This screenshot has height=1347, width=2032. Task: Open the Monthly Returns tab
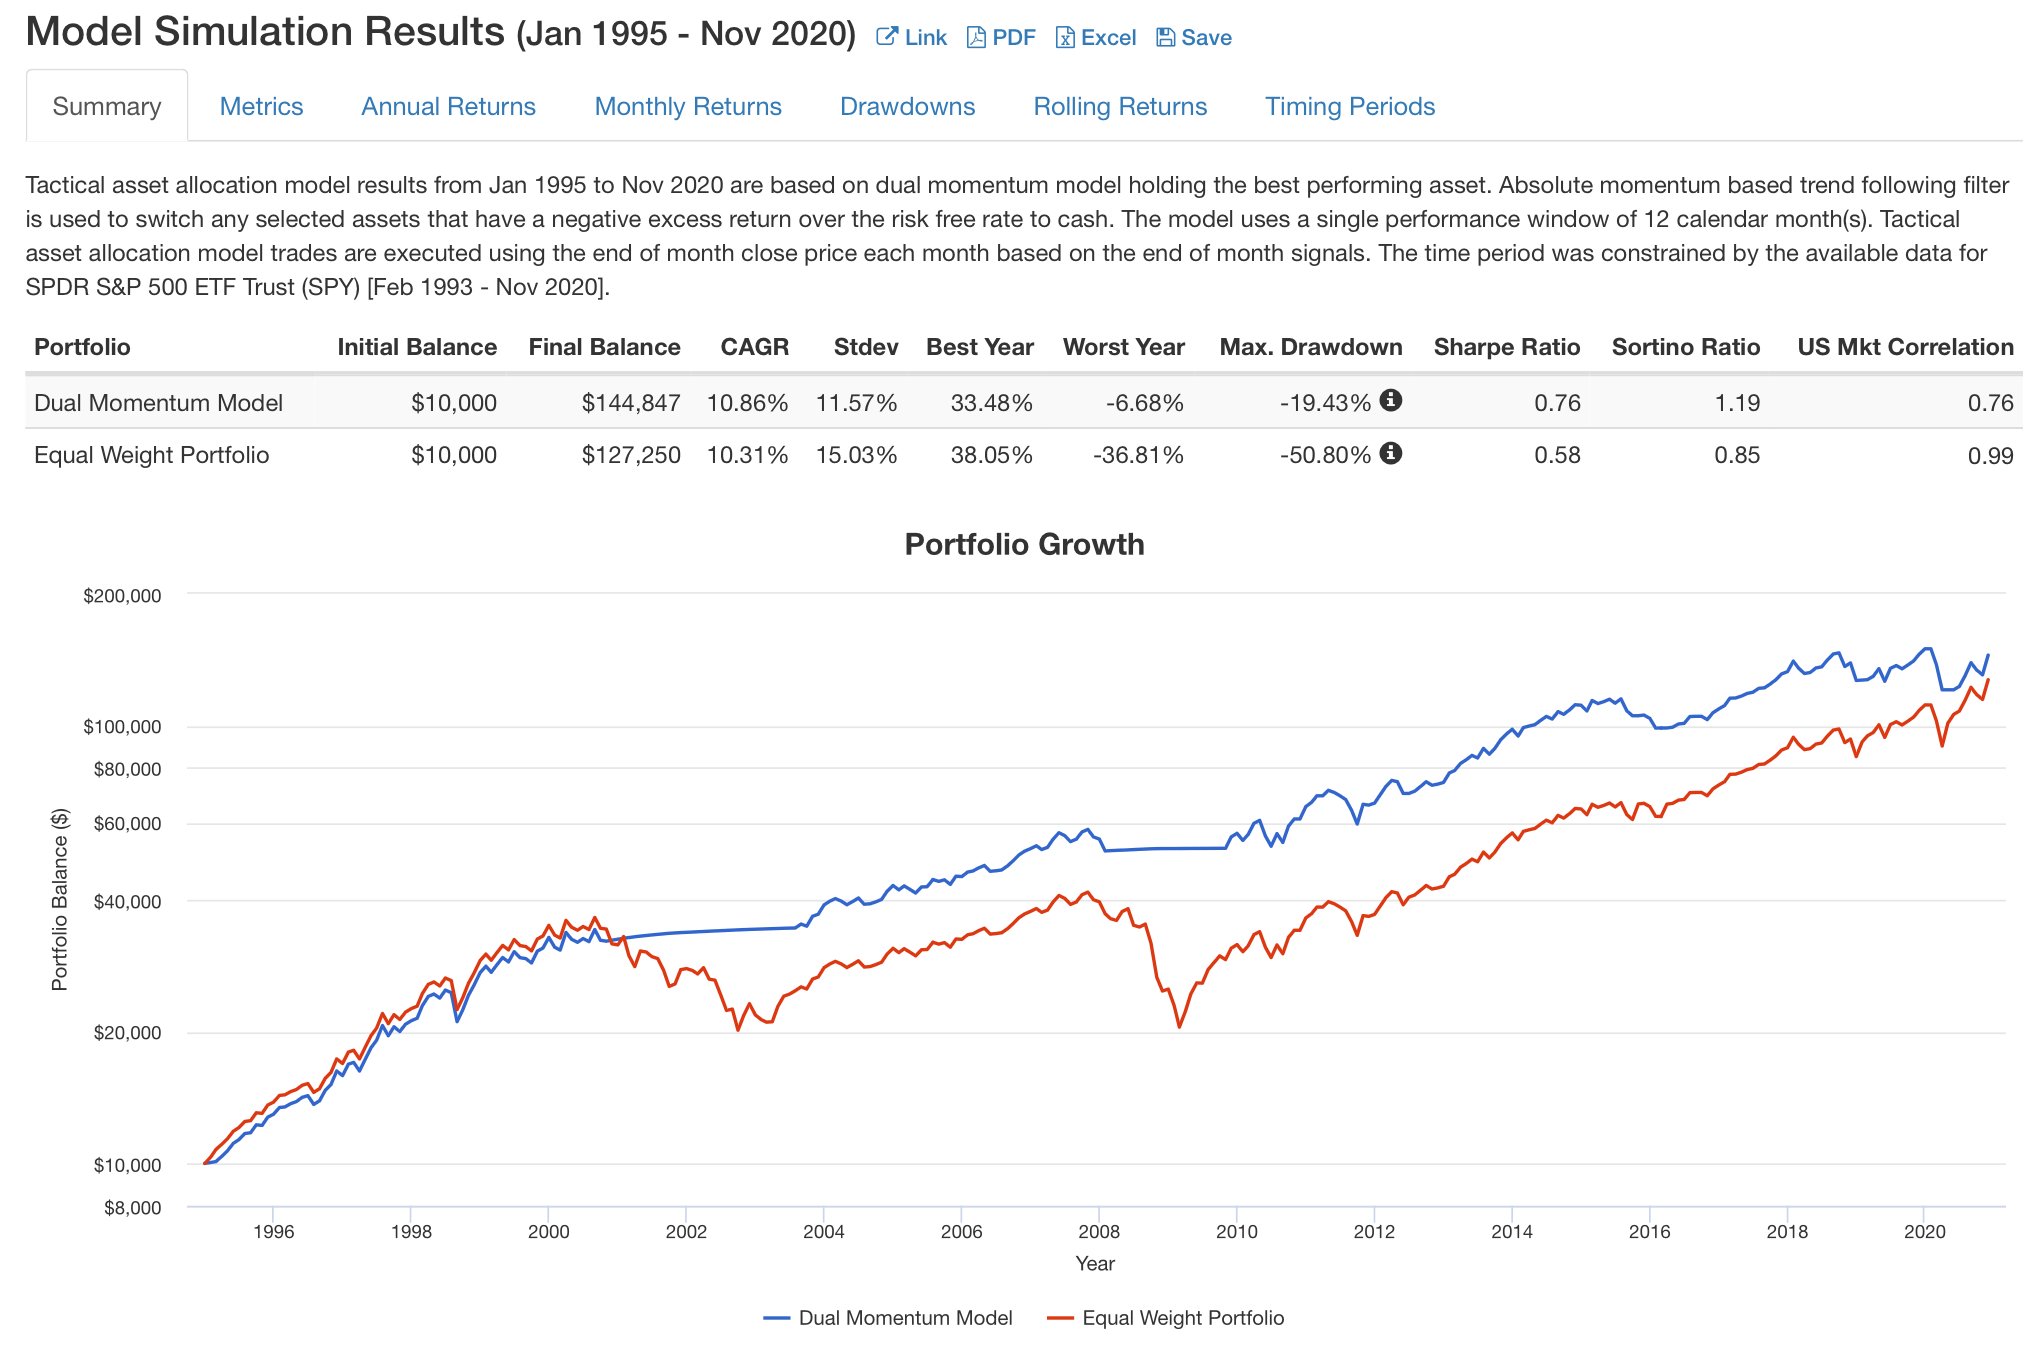pos(688,106)
